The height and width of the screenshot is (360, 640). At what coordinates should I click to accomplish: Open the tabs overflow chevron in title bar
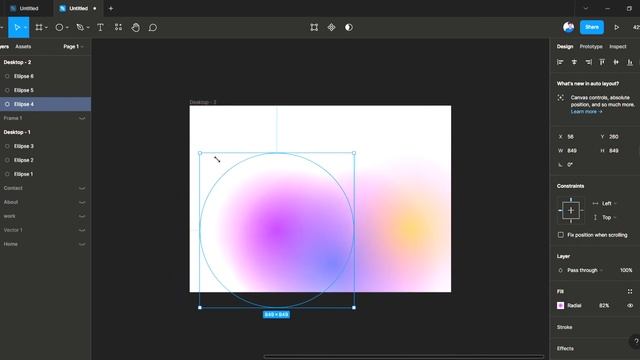click(586, 8)
